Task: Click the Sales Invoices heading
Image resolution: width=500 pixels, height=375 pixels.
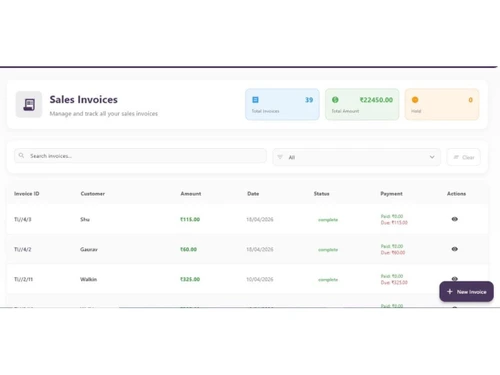Action: point(84,99)
